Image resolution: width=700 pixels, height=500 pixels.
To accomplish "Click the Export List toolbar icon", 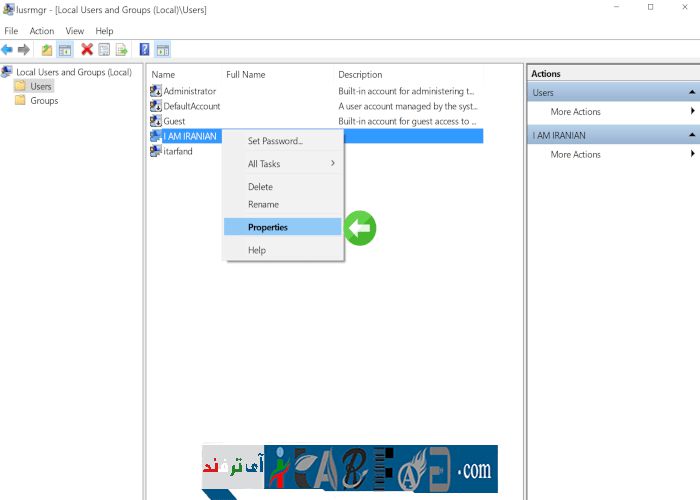I will [x=121, y=49].
